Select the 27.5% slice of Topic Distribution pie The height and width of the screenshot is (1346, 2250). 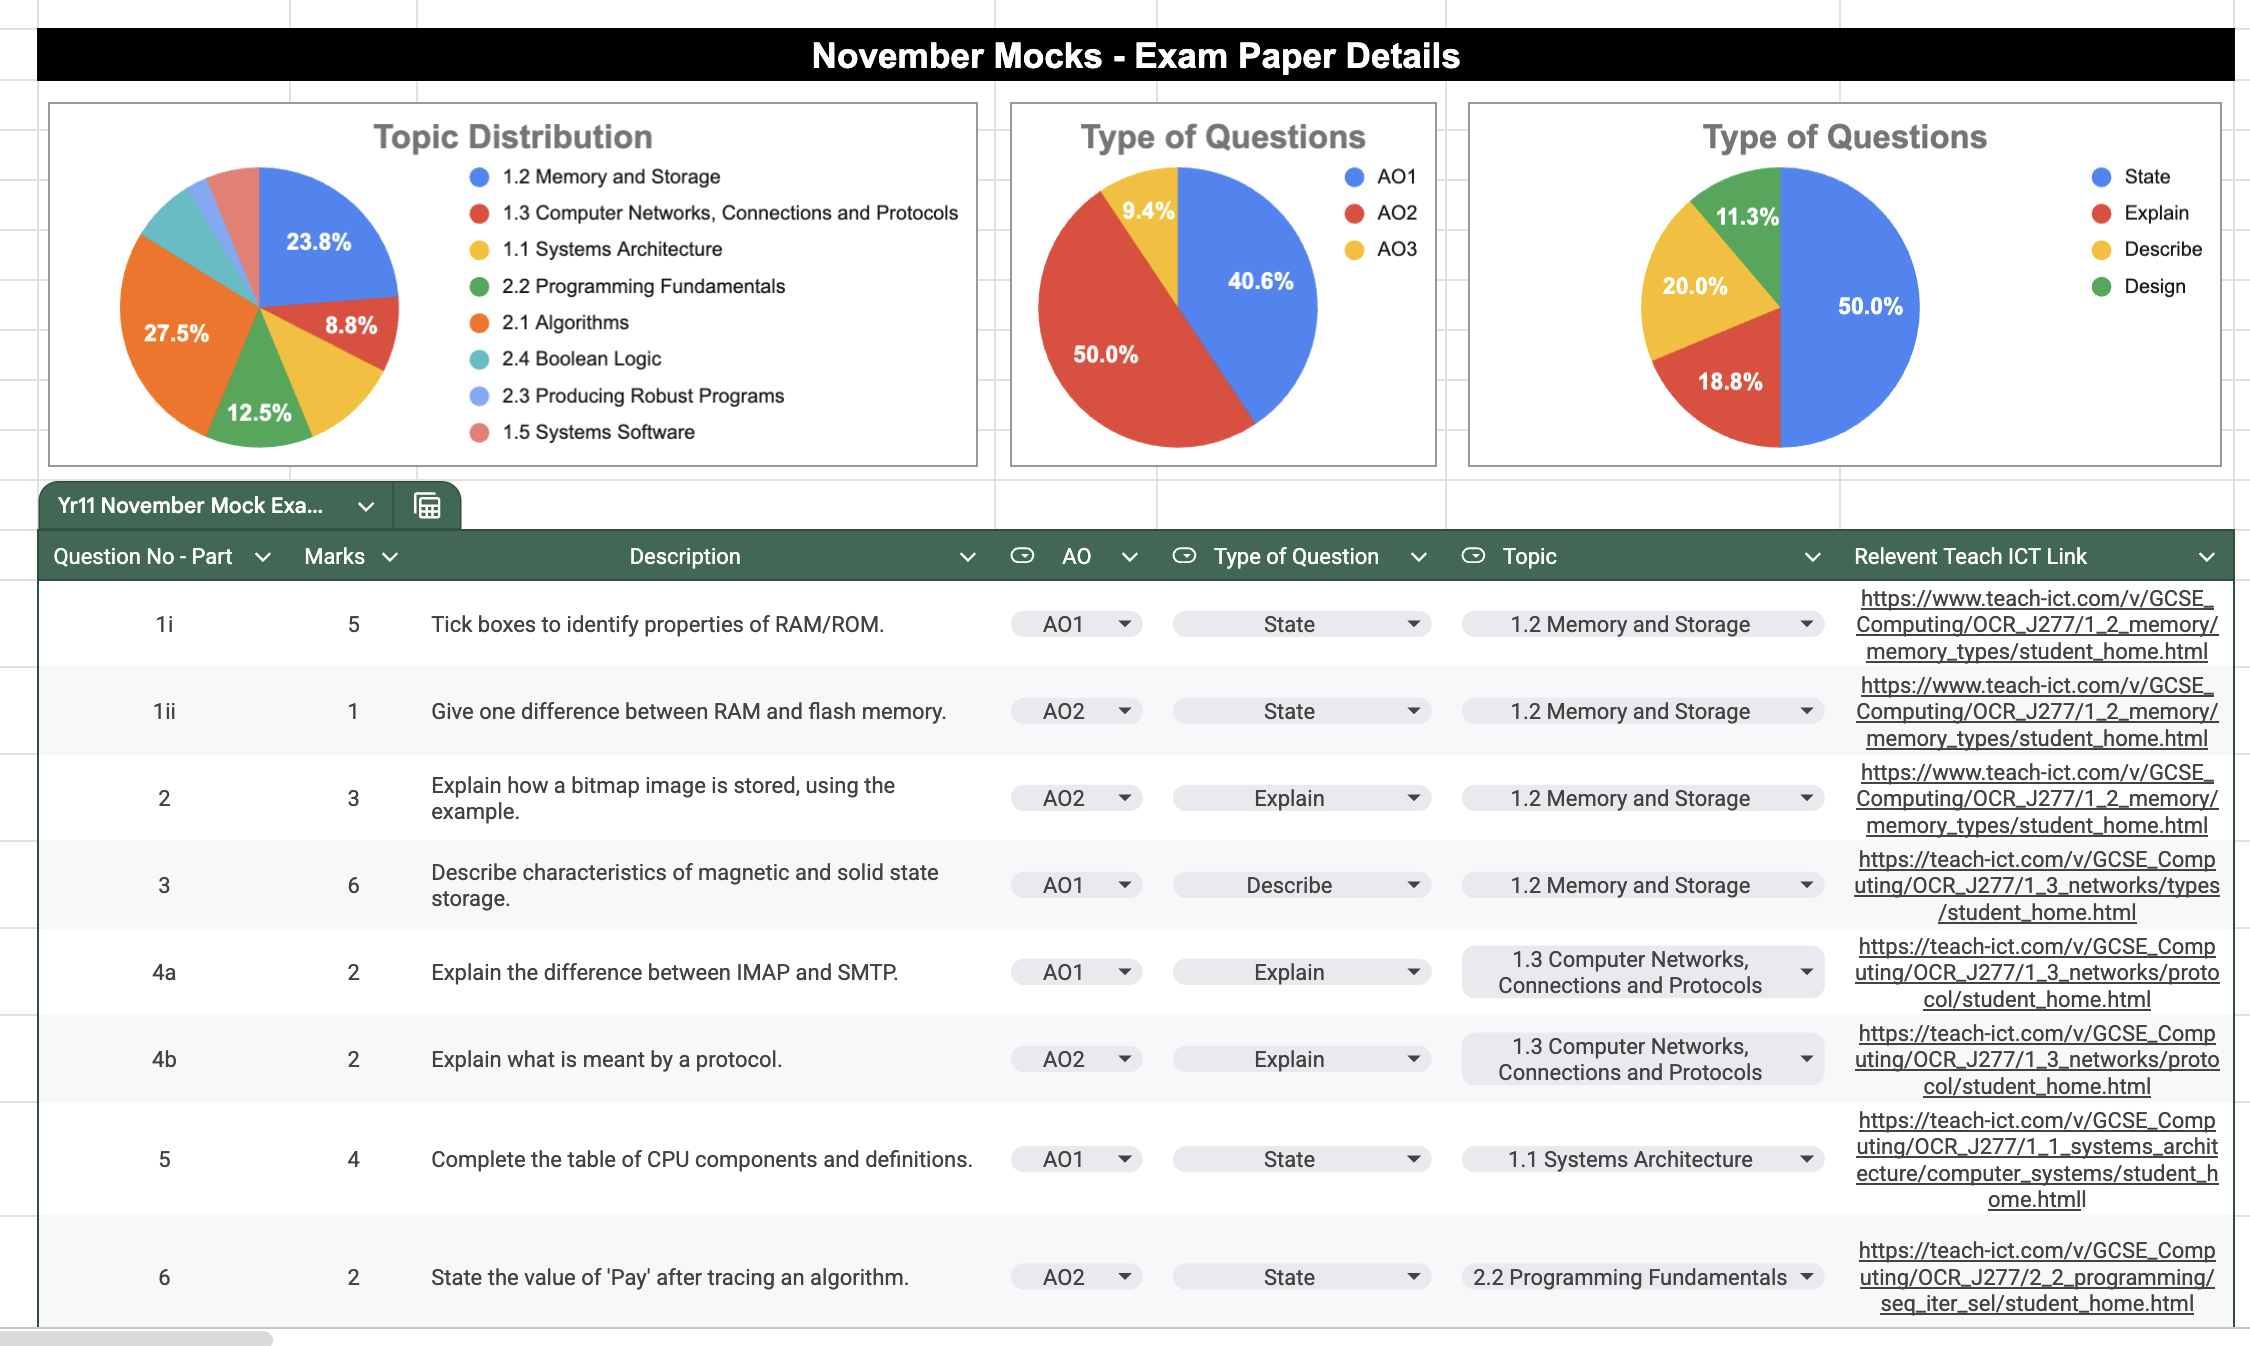tap(175, 333)
